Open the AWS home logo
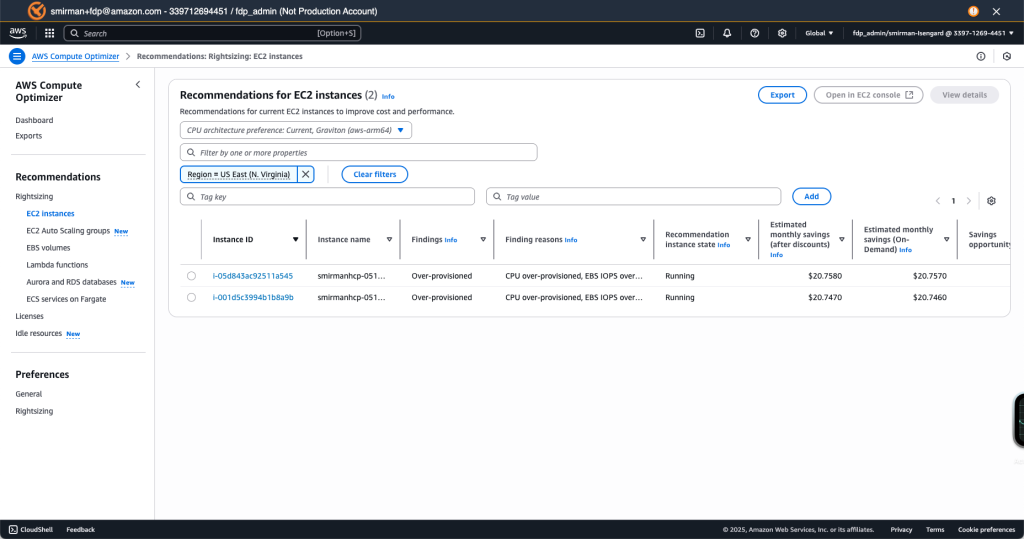 18,33
